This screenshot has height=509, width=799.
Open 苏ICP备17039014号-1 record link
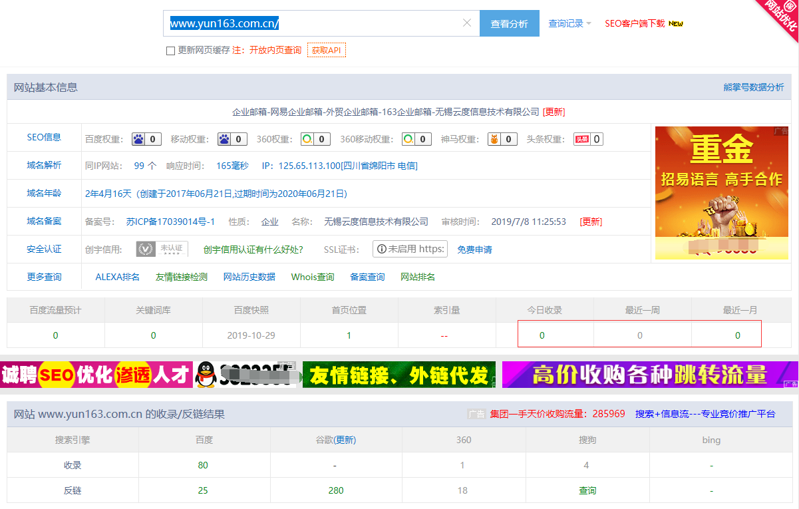(x=170, y=222)
